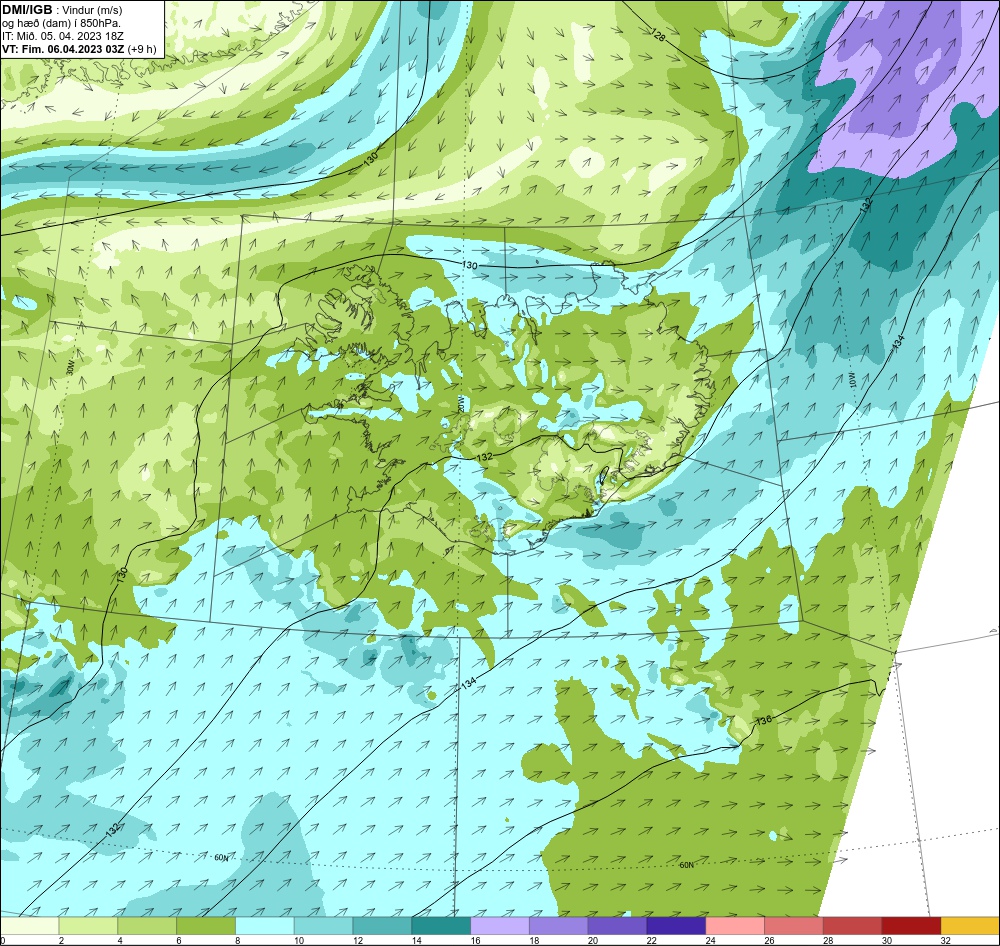Choose the dark indigo 22–24 m/s swatch

tap(676, 926)
